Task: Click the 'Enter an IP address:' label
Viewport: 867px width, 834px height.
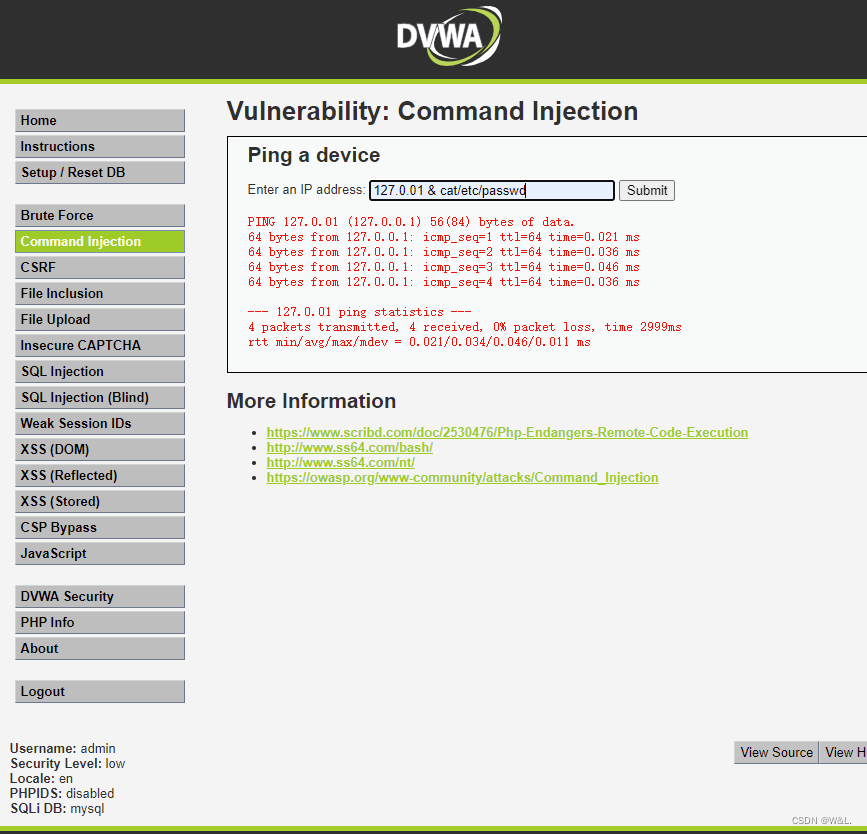Action: (x=306, y=190)
